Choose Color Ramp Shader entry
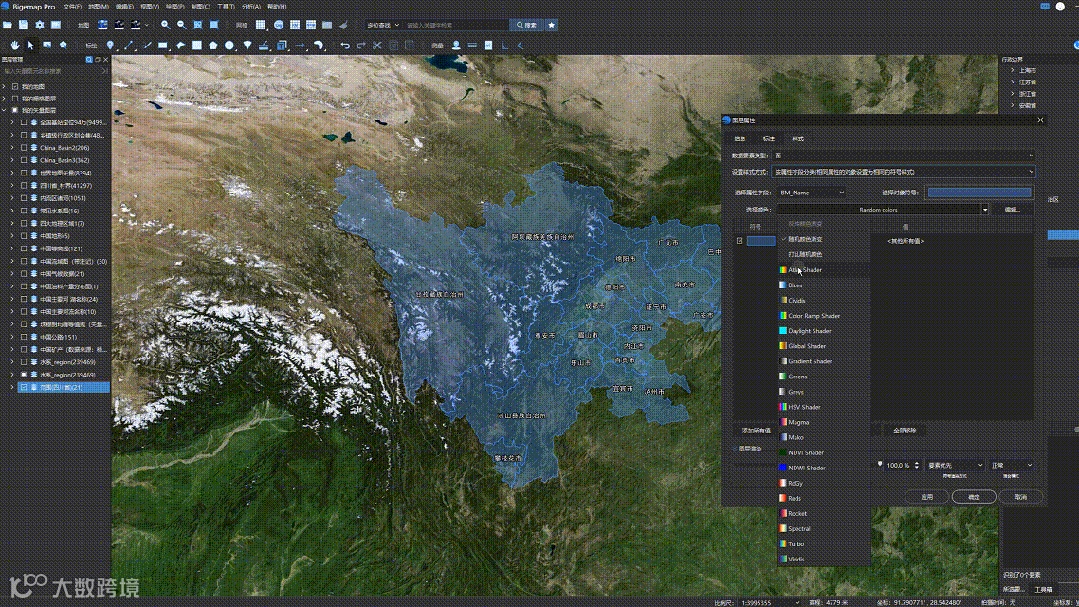Screen dimensions: 1079x607 824,316
